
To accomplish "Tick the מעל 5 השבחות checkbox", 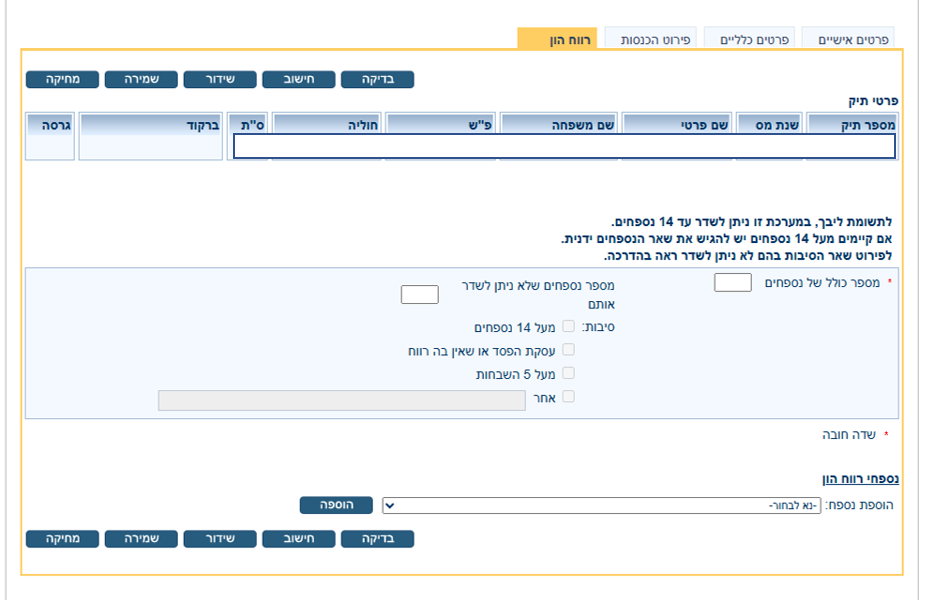I will tap(568, 372).
